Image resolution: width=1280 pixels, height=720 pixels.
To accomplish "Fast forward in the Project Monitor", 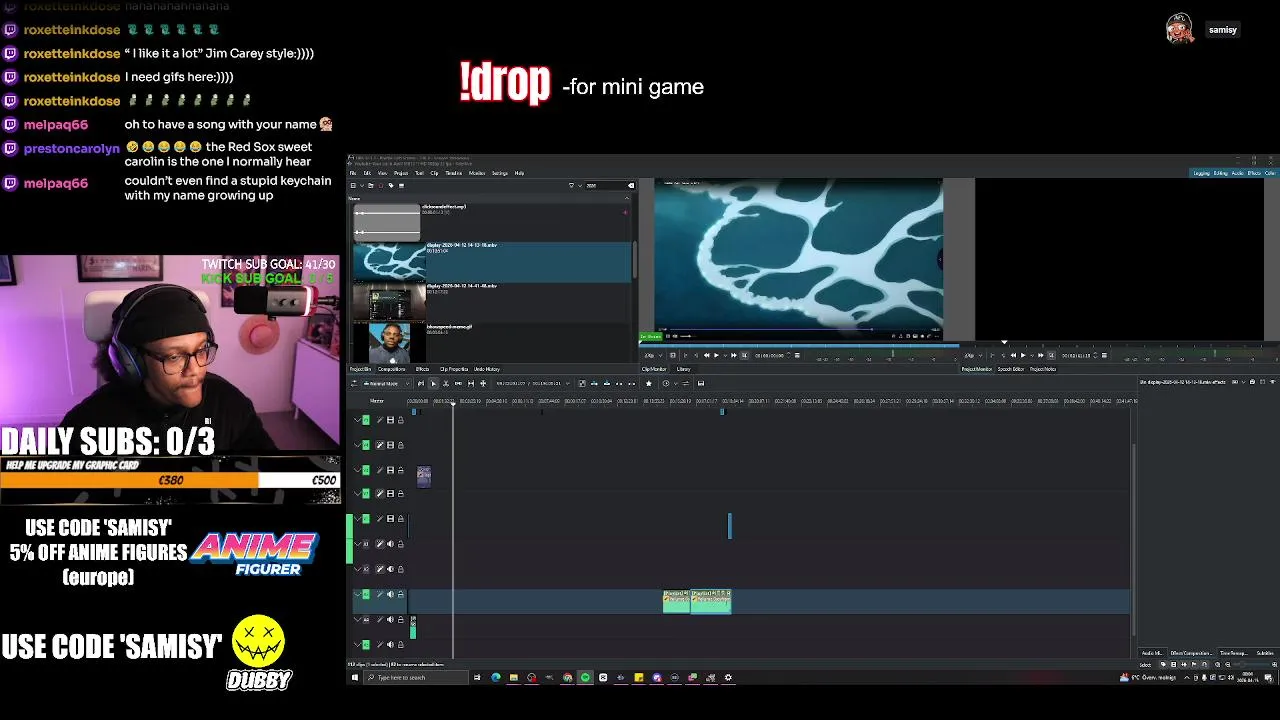I will (1041, 355).
